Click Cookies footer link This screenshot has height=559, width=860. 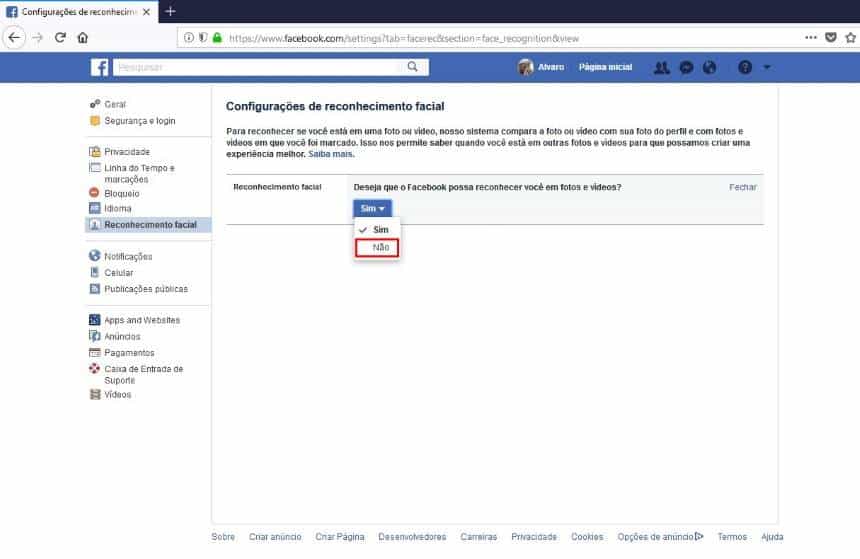tap(587, 537)
